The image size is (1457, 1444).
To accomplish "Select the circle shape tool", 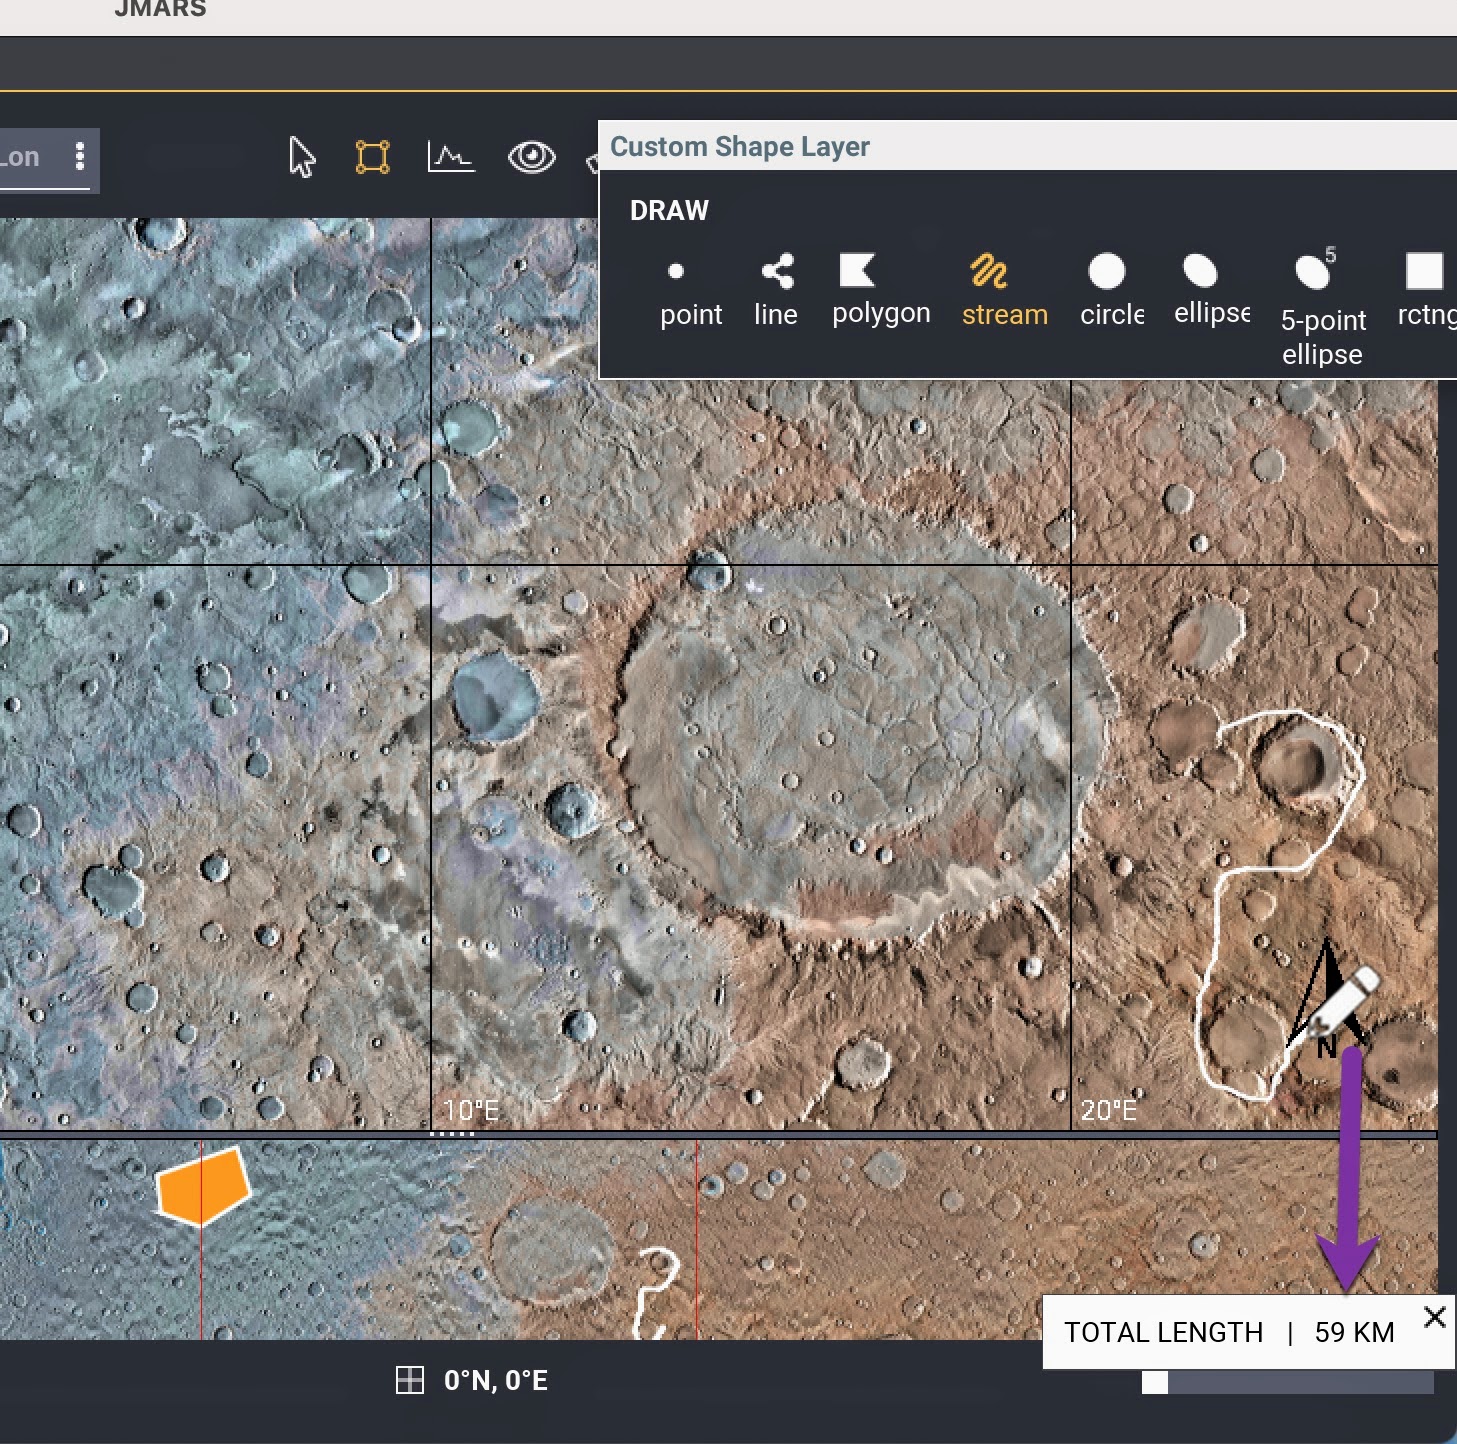I will coord(1110,291).
